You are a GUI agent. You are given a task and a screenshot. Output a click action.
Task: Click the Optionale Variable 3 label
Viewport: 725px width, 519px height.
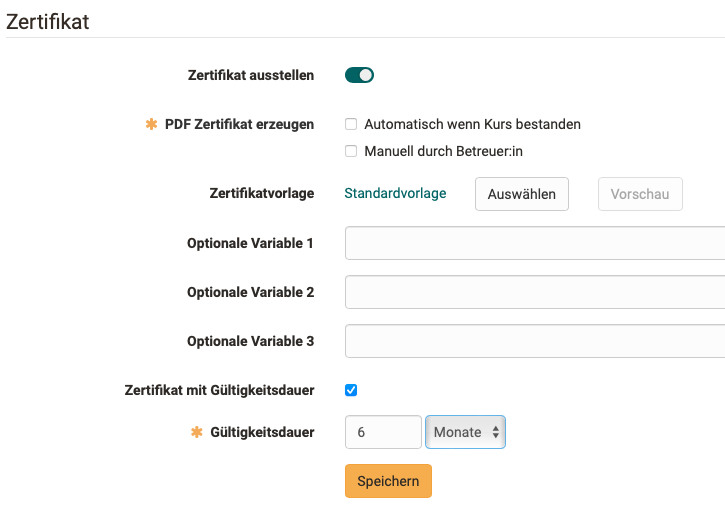click(x=251, y=341)
